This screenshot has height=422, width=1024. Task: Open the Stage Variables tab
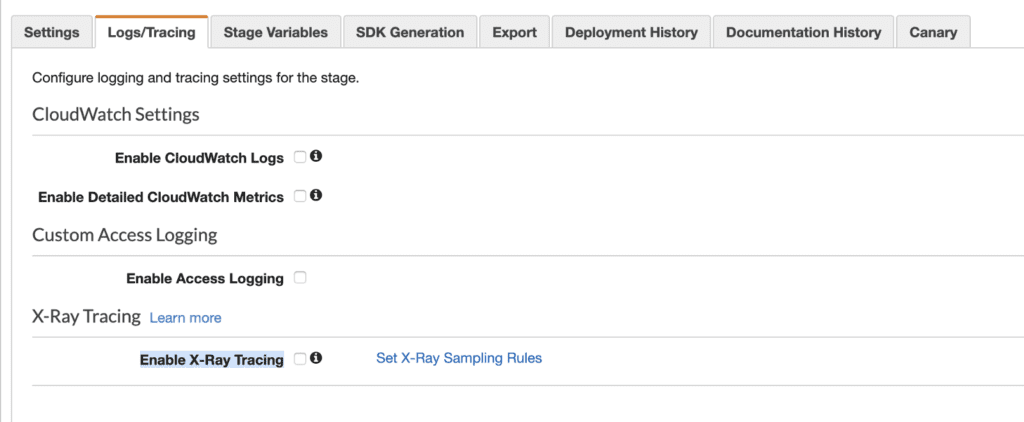[x=276, y=32]
